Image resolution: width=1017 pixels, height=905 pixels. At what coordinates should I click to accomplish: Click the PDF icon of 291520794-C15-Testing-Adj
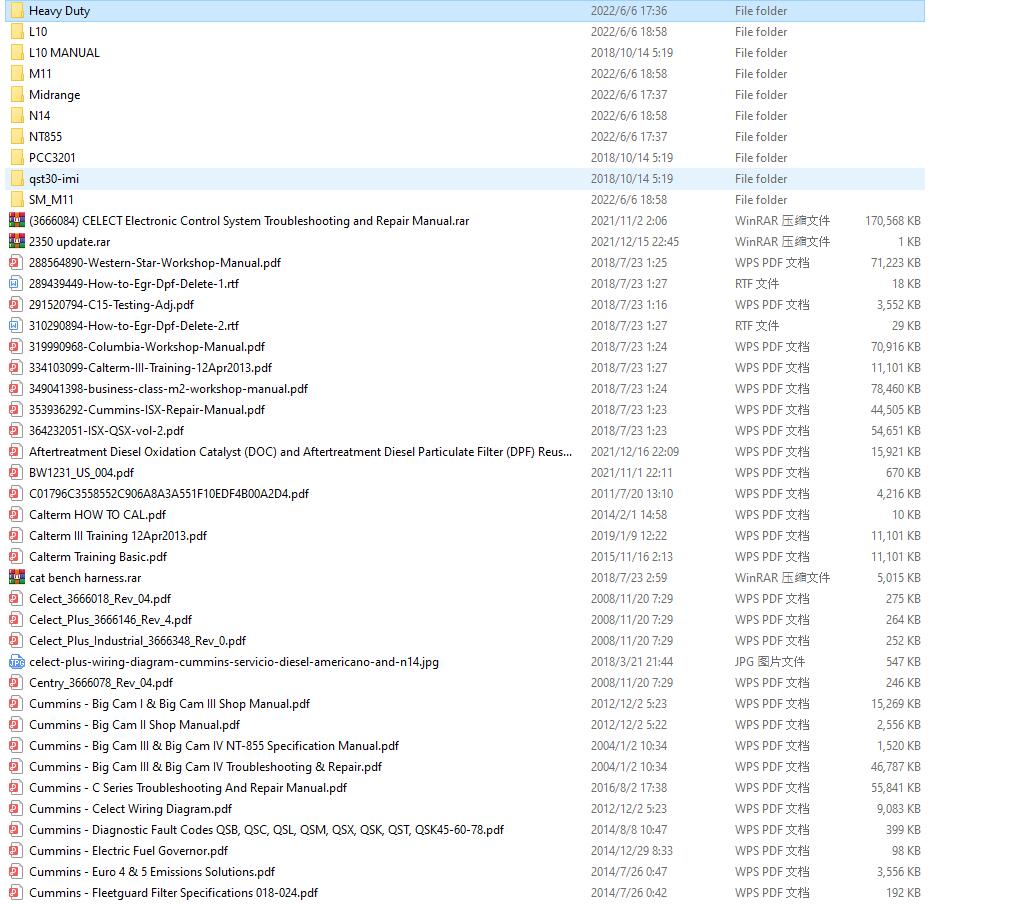[x=16, y=305]
